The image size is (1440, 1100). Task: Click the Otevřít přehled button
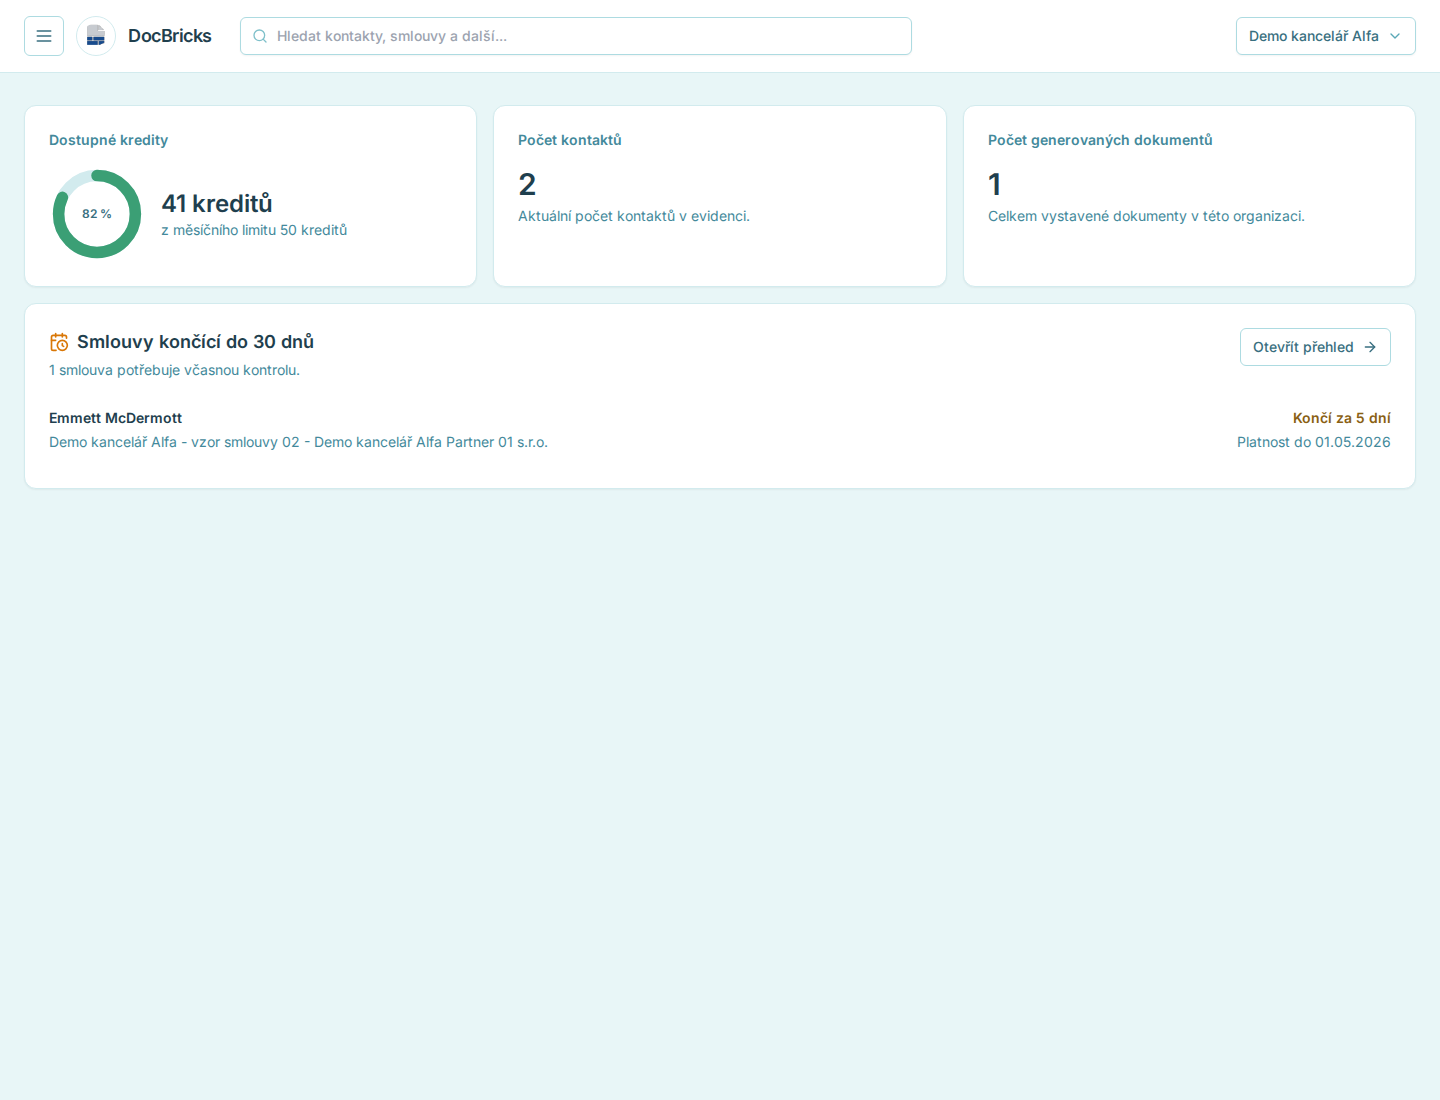tap(1315, 347)
